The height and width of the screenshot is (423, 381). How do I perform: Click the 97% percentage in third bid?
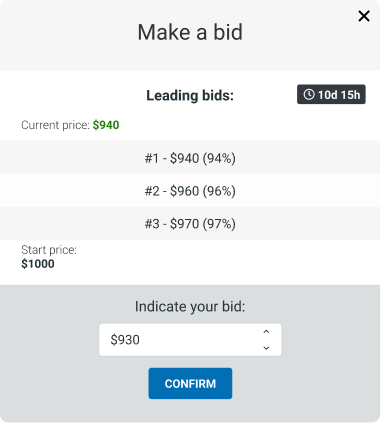pos(219,224)
